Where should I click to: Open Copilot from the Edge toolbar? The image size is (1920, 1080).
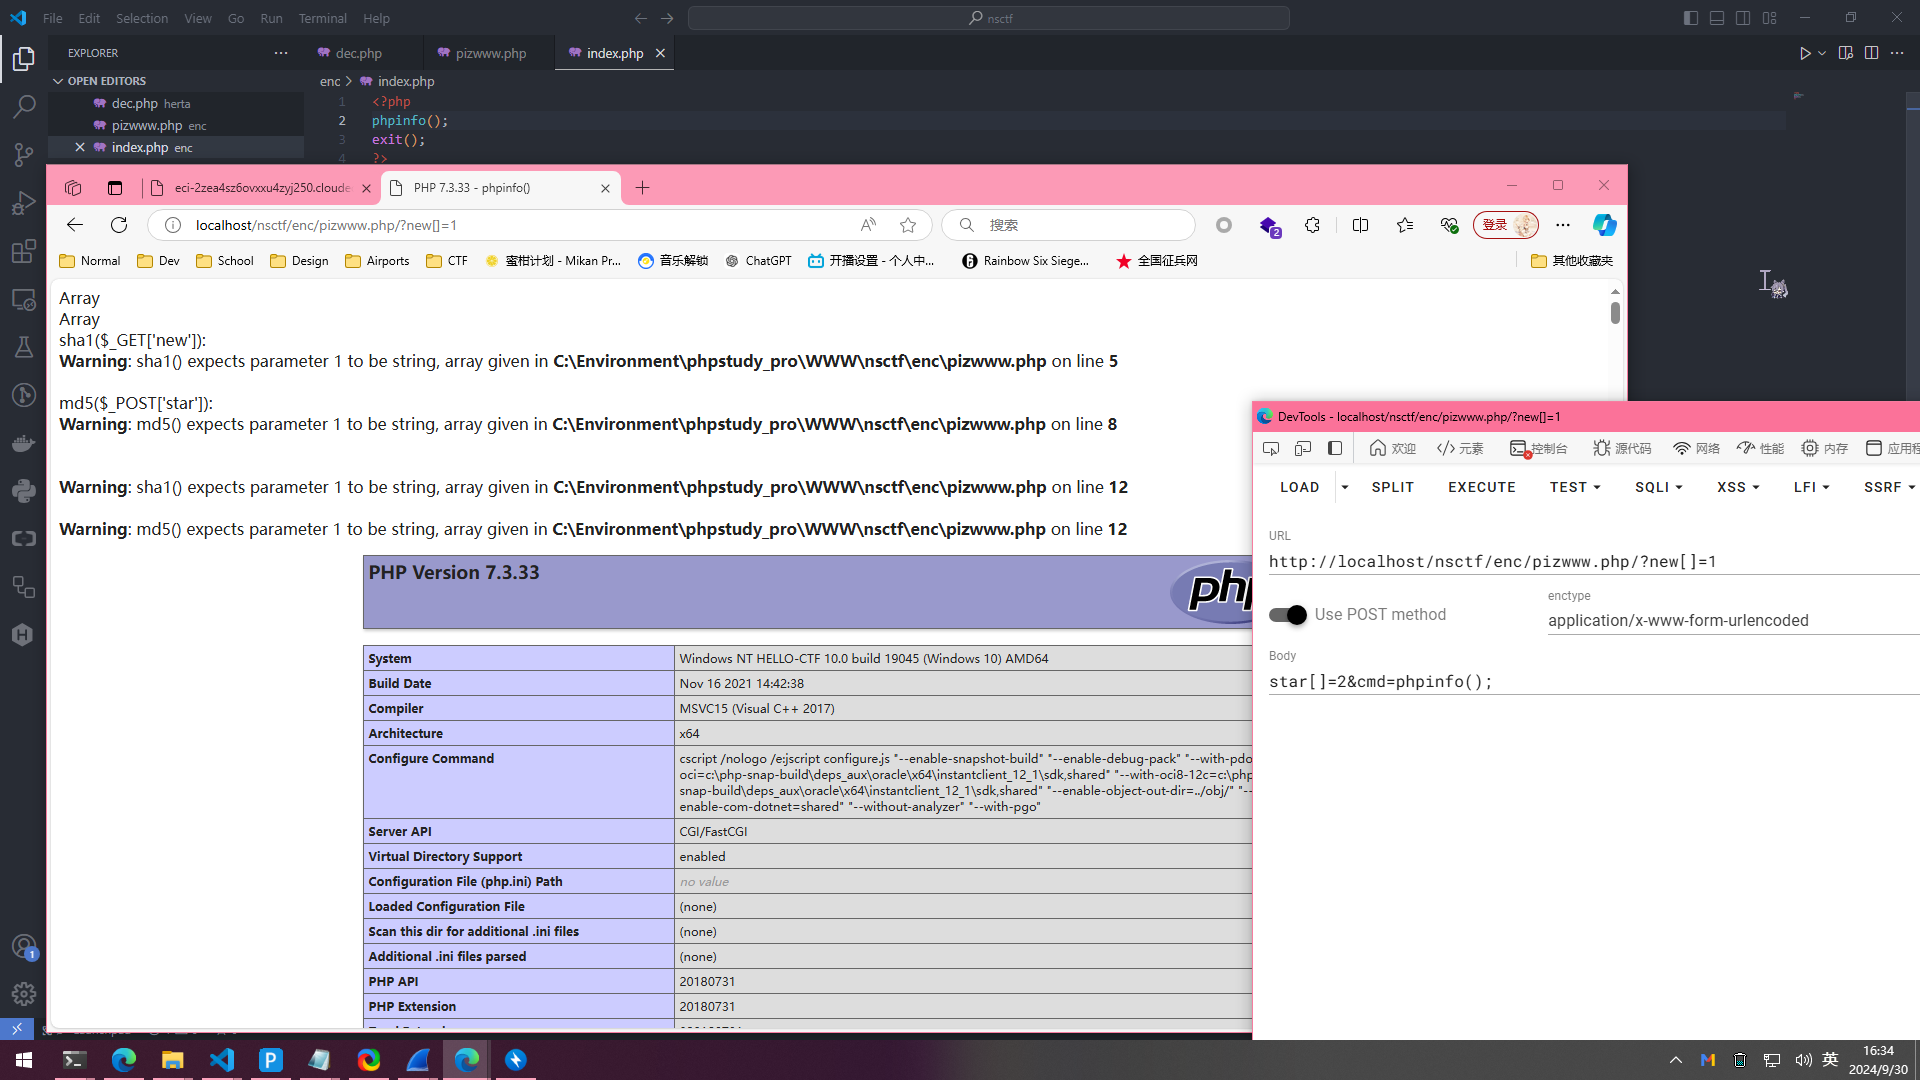point(1605,225)
